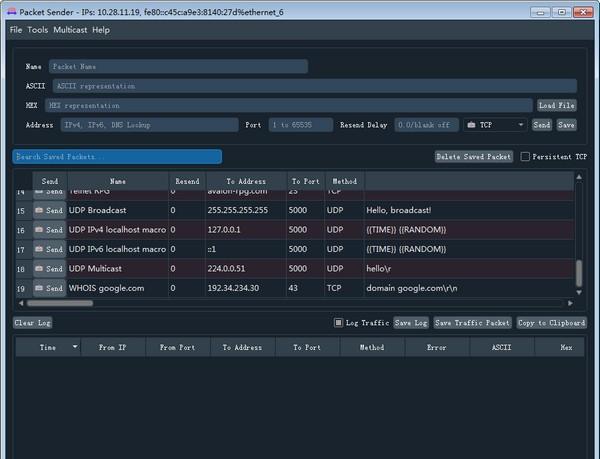Select the 'UDP Broadcast' packet name
Viewport: 600px width, 459px height.
tap(97, 210)
